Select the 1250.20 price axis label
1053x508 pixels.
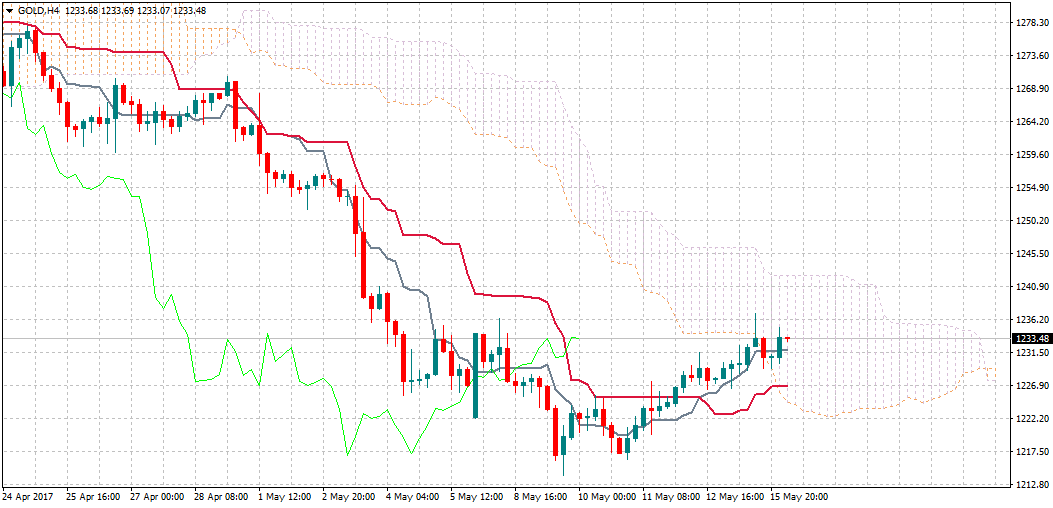pos(1027,221)
